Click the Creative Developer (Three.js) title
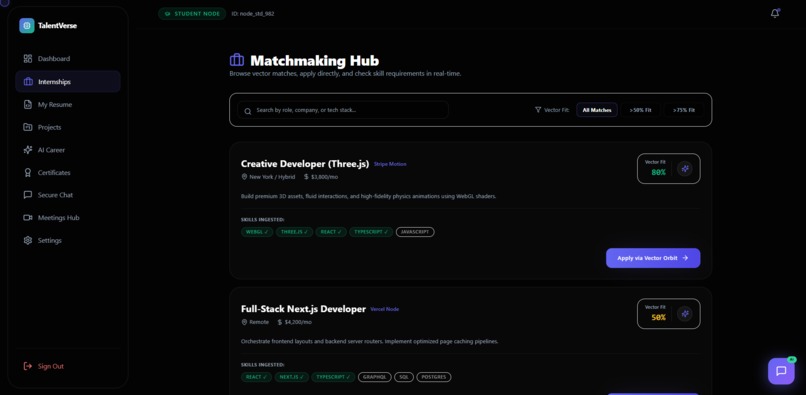Screen dimensions: 806x395 (305, 164)
